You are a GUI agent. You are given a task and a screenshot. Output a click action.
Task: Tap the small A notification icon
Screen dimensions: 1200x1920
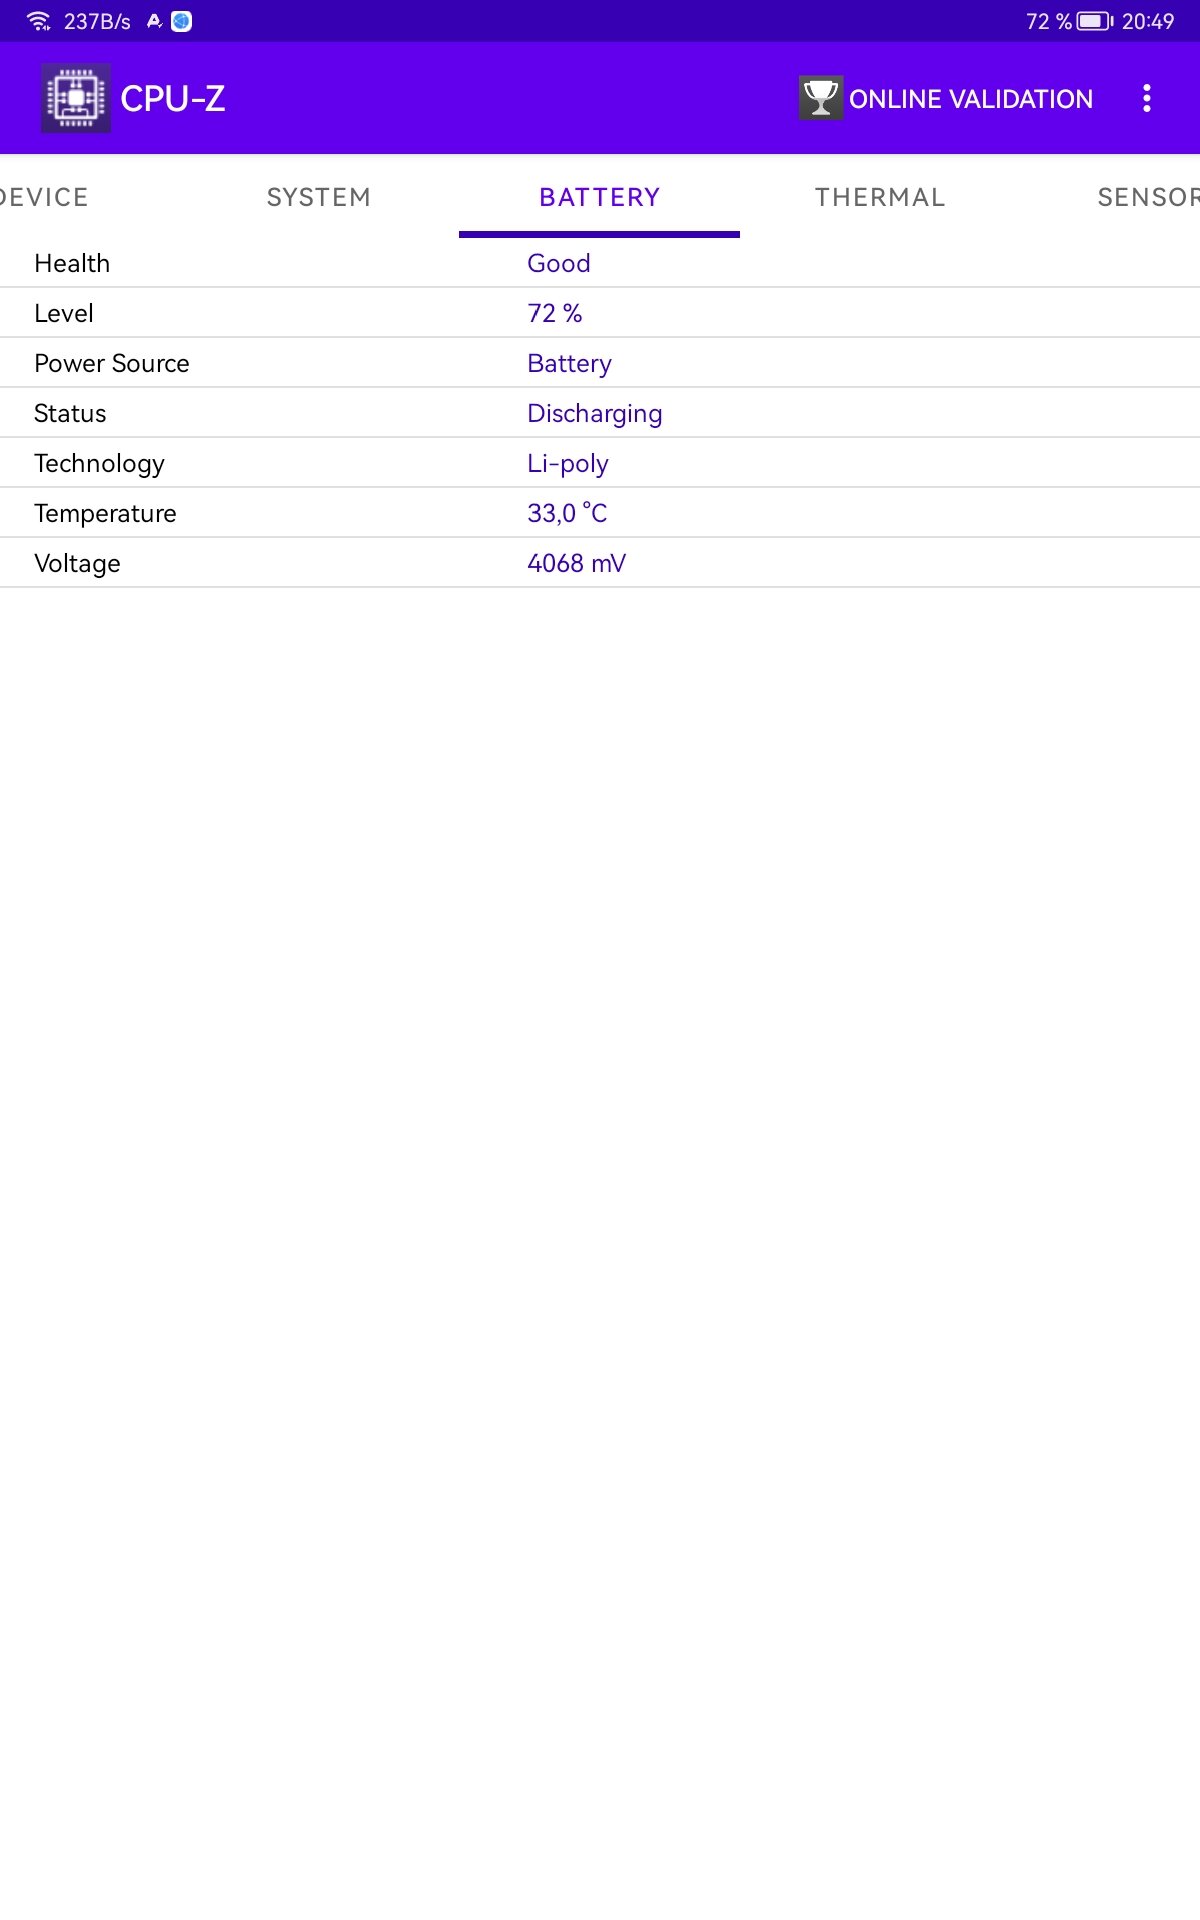click(x=154, y=21)
